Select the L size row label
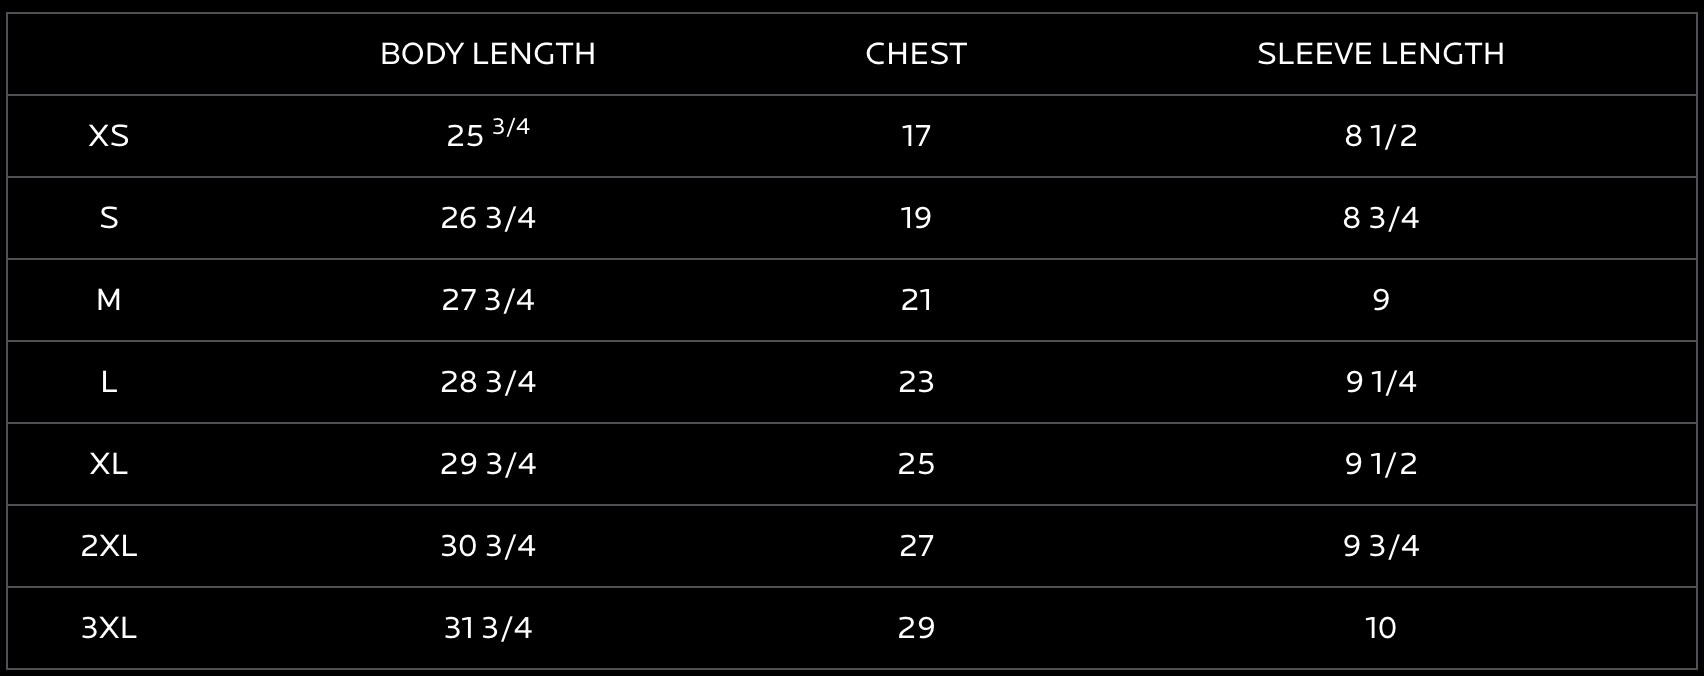The height and width of the screenshot is (676, 1704). 108,382
